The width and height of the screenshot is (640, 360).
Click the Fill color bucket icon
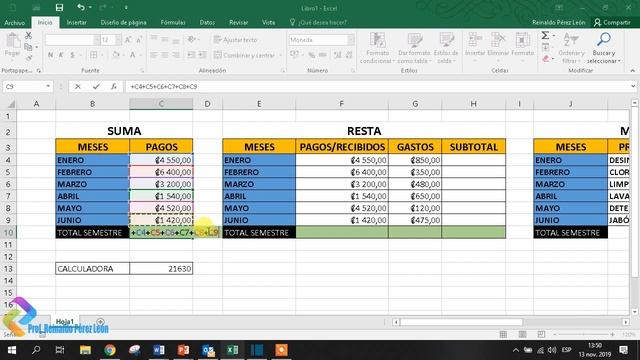(x=116, y=55)
